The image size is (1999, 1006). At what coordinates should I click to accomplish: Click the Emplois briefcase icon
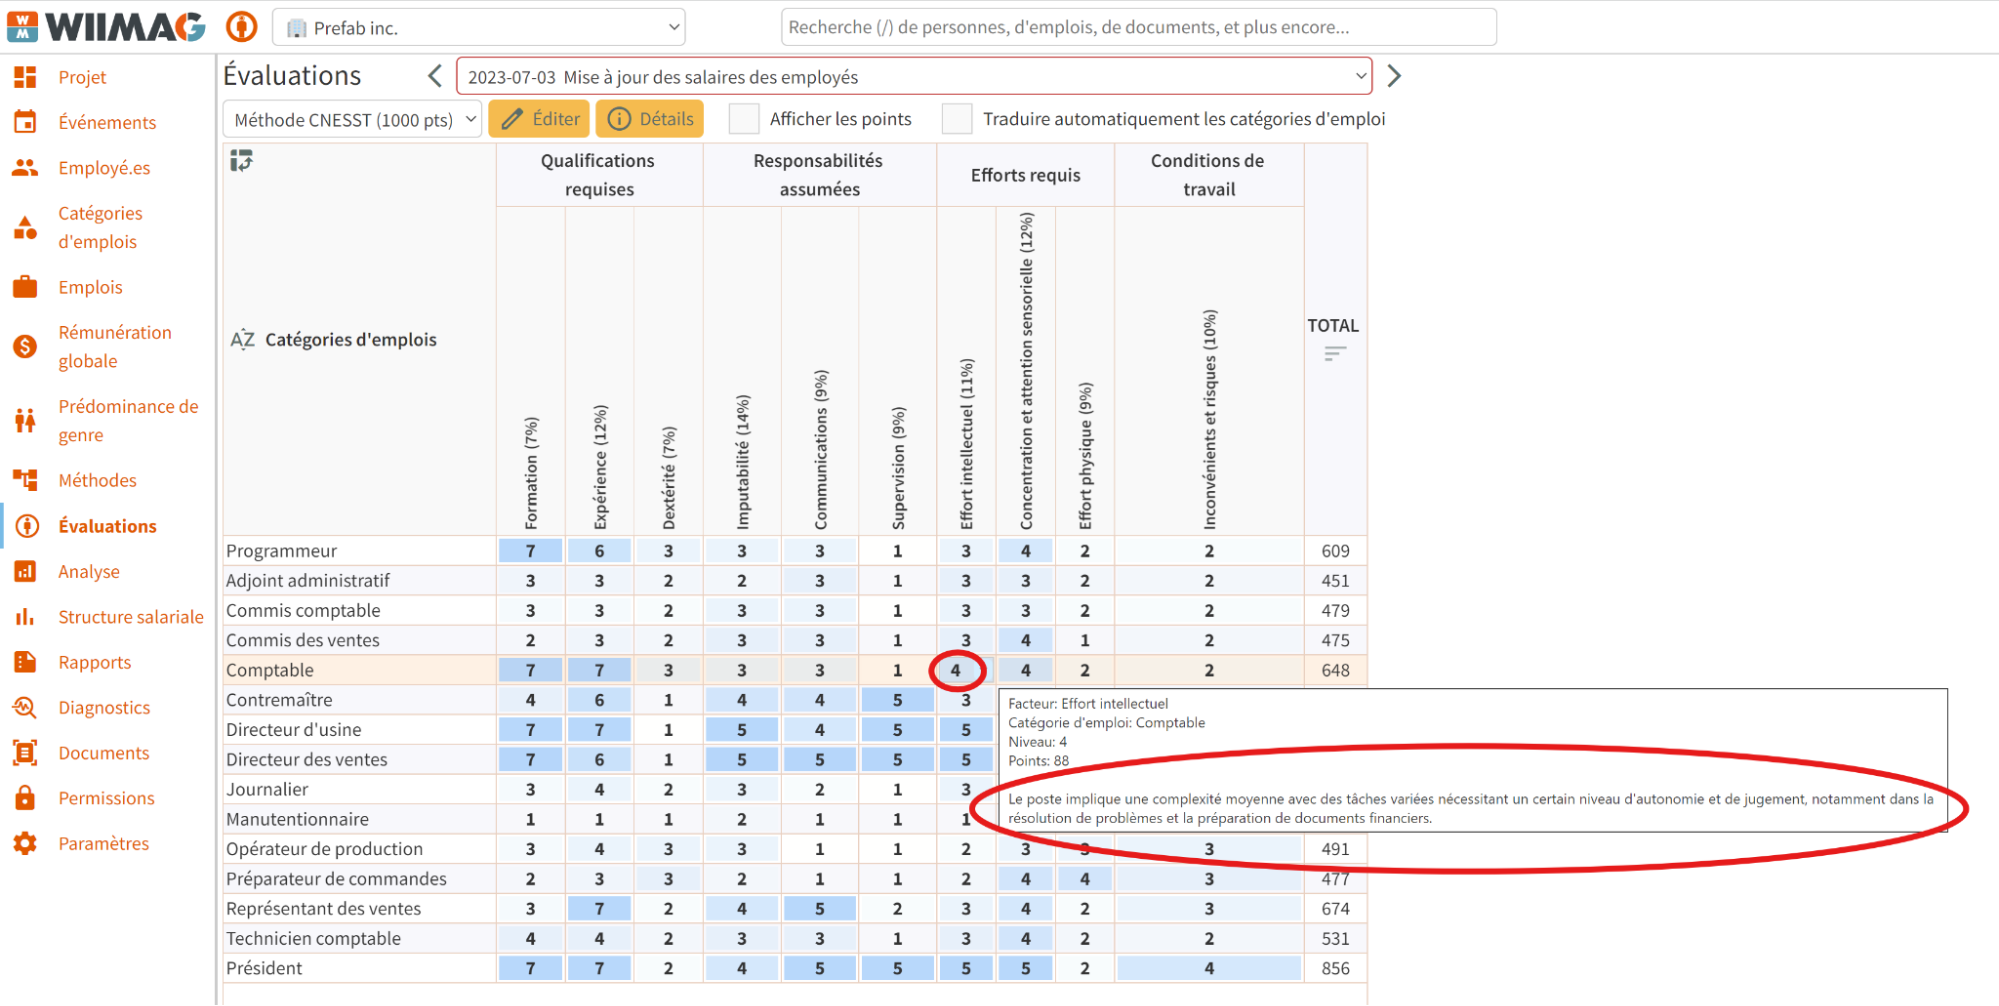(x=25, y=287)
